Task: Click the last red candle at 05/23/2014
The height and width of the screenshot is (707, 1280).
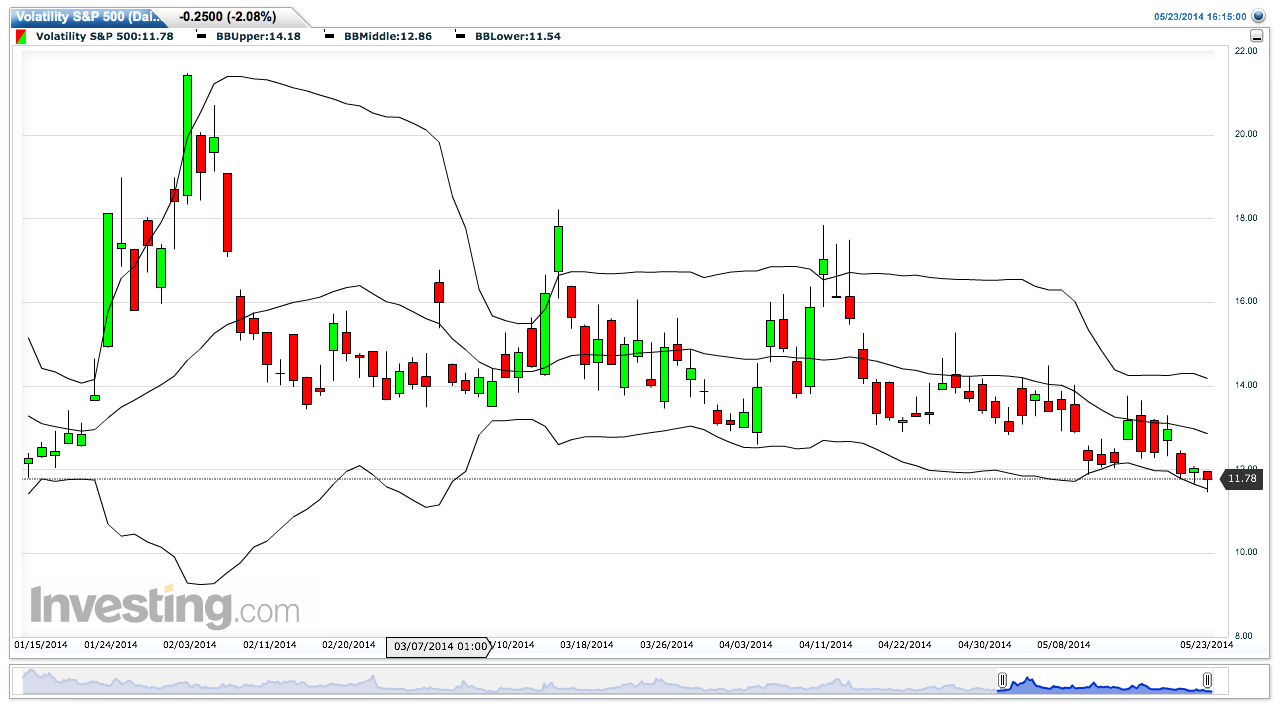Action: tap(1207, 476)
